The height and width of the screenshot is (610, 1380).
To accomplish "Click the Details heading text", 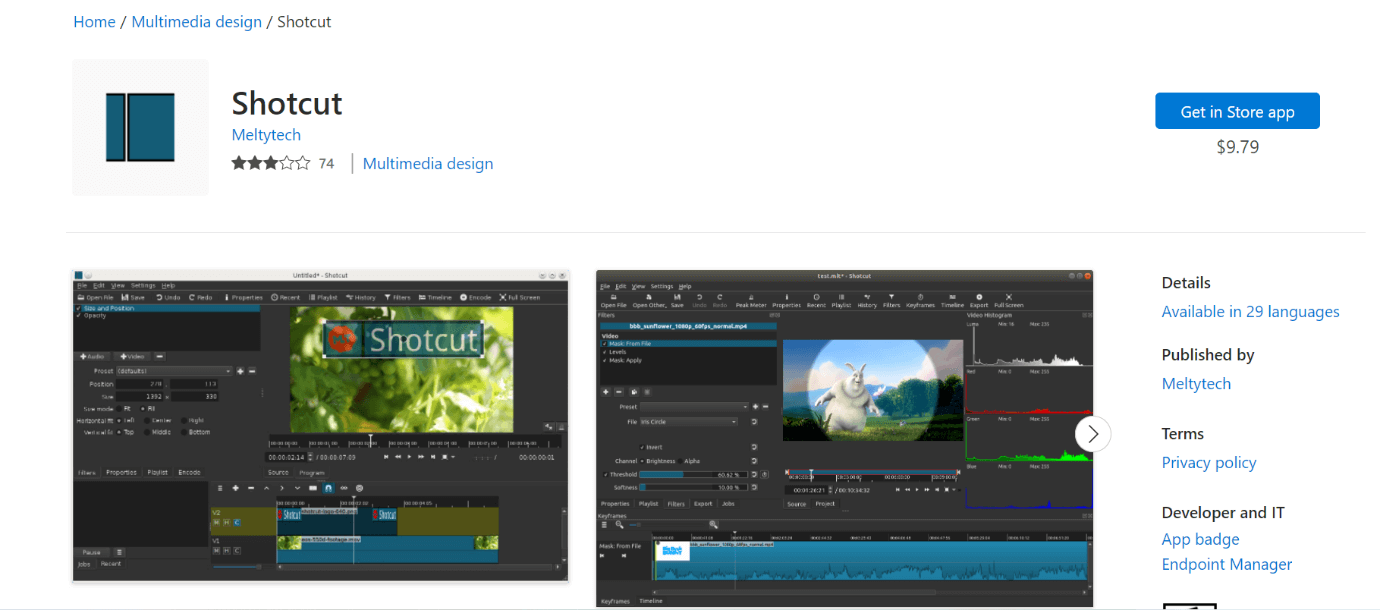I will (x=1186, y=283).
